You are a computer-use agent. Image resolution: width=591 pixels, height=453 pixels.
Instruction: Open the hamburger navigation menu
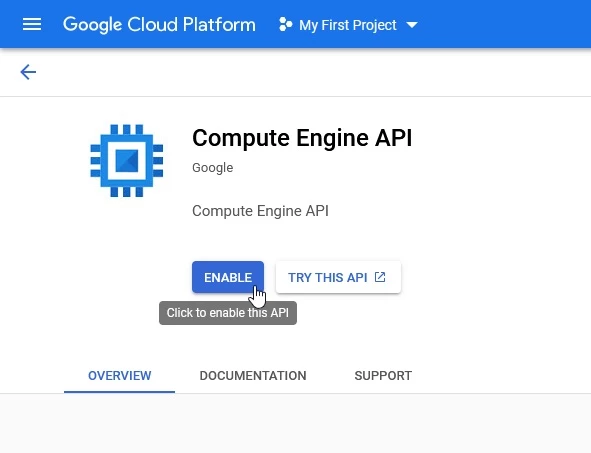point(32,24)
